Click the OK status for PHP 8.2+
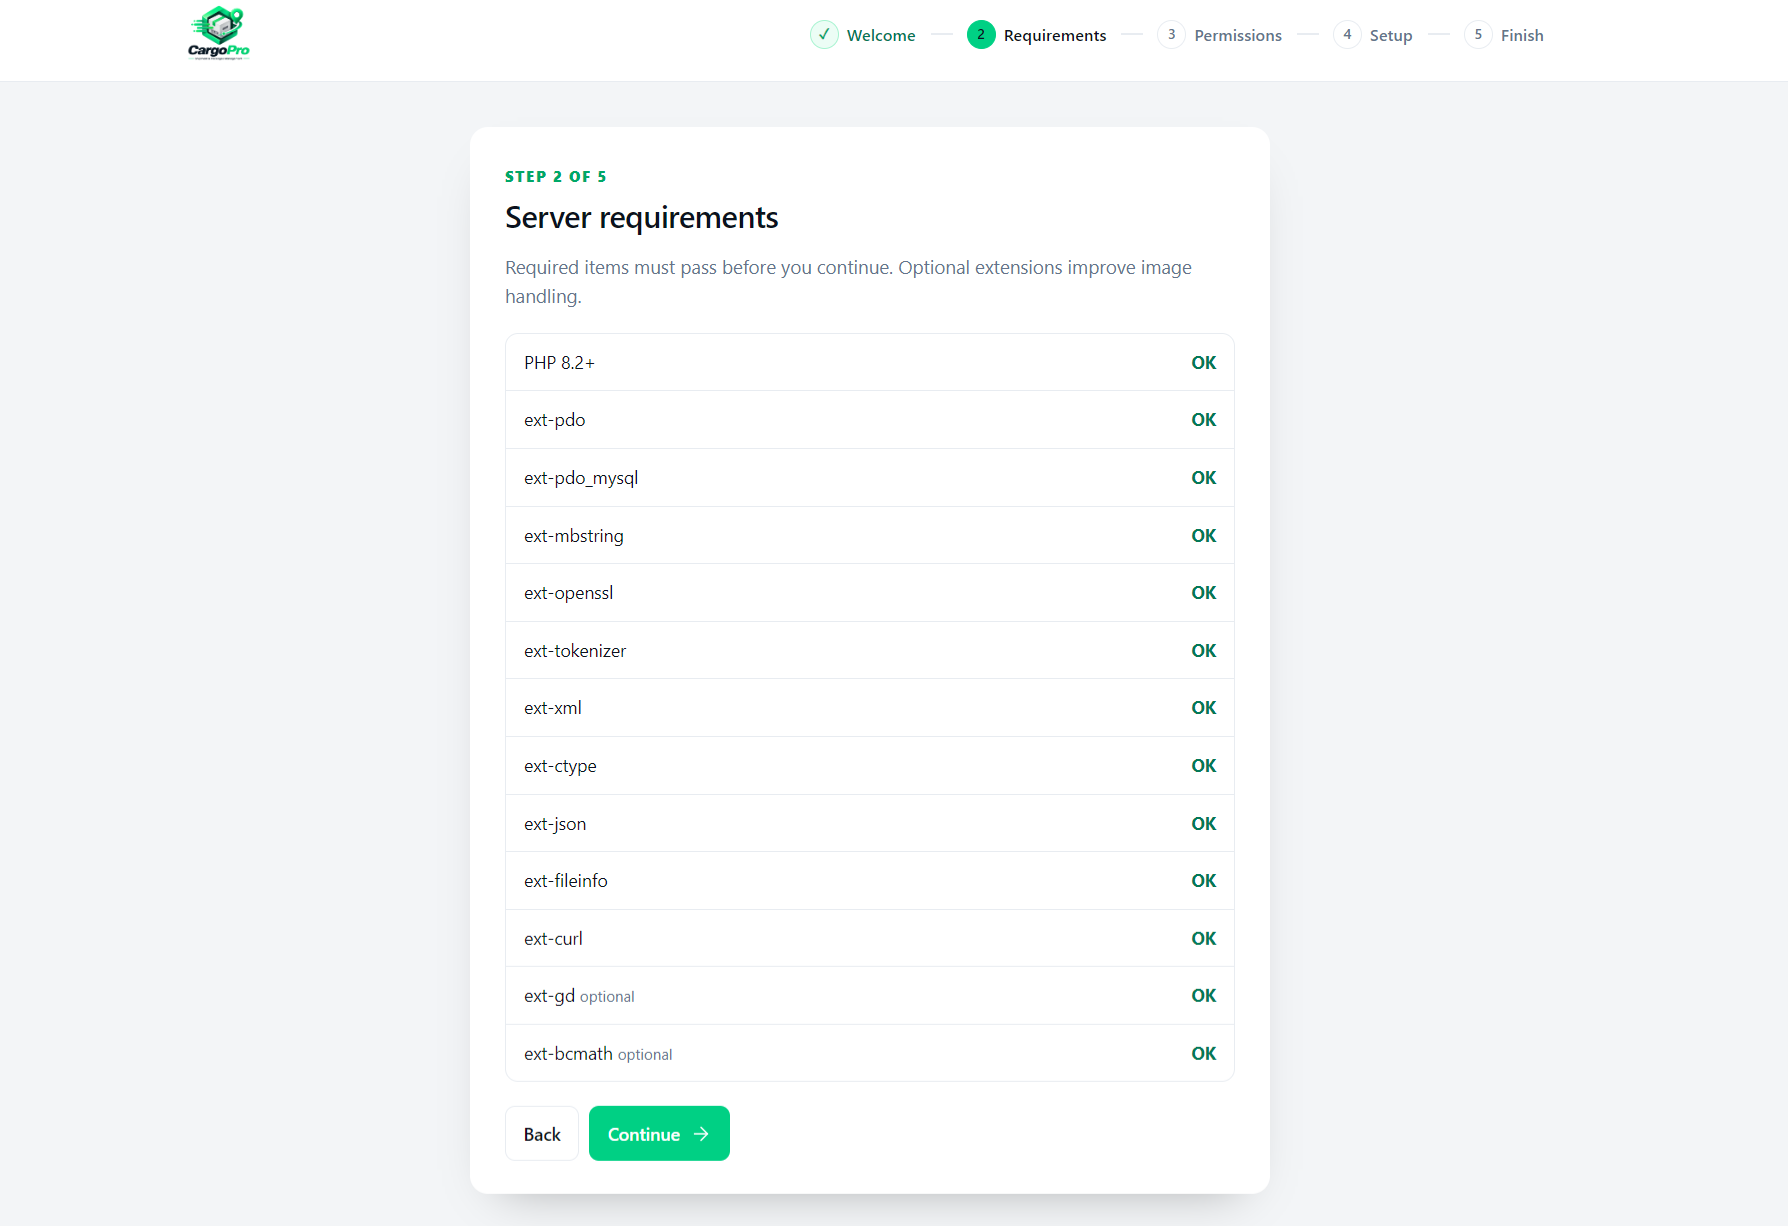 tap(1204, 363)
